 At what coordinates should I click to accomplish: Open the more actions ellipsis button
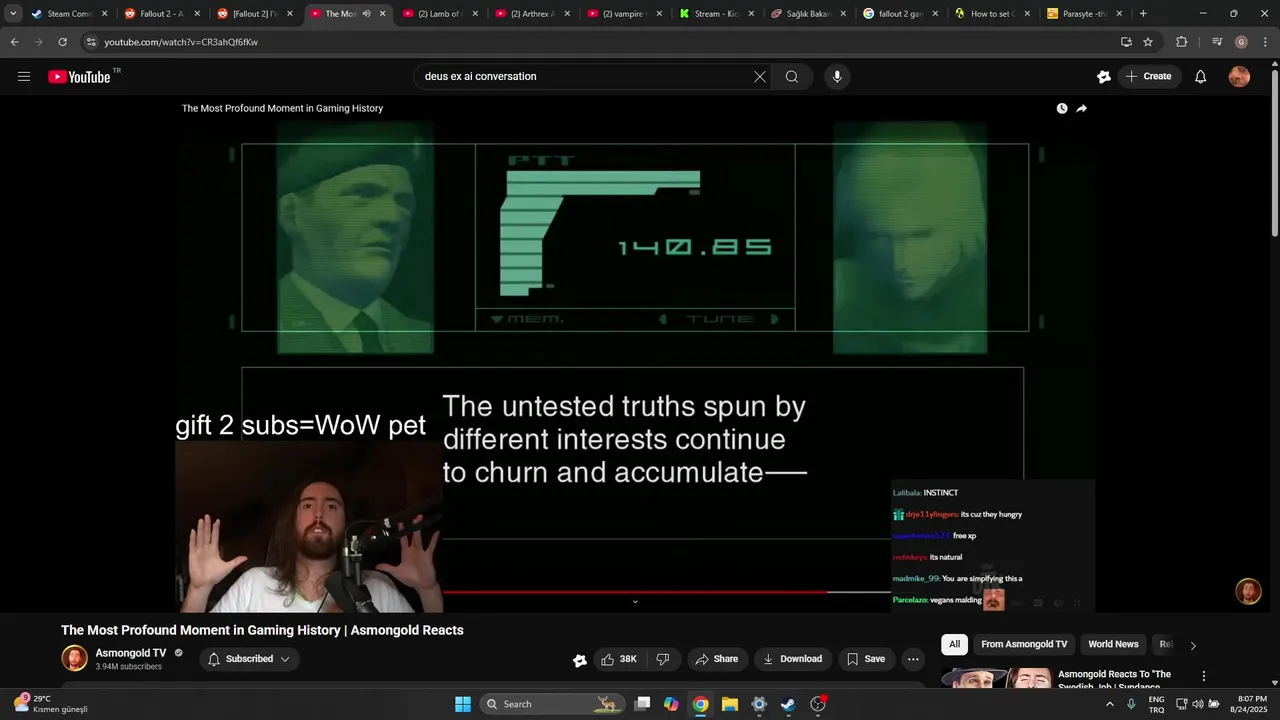[913, 659]
